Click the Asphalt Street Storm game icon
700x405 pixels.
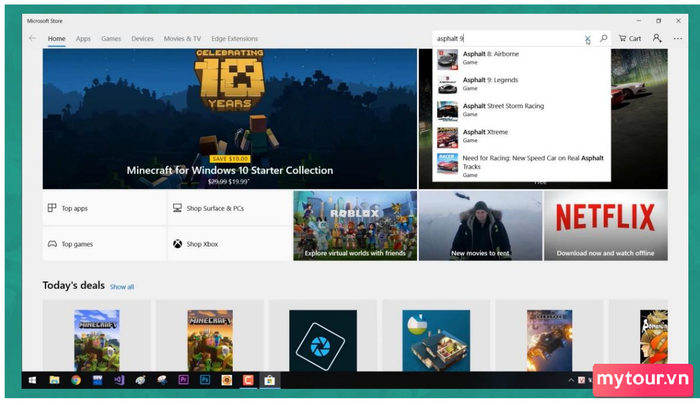(447, 111)
